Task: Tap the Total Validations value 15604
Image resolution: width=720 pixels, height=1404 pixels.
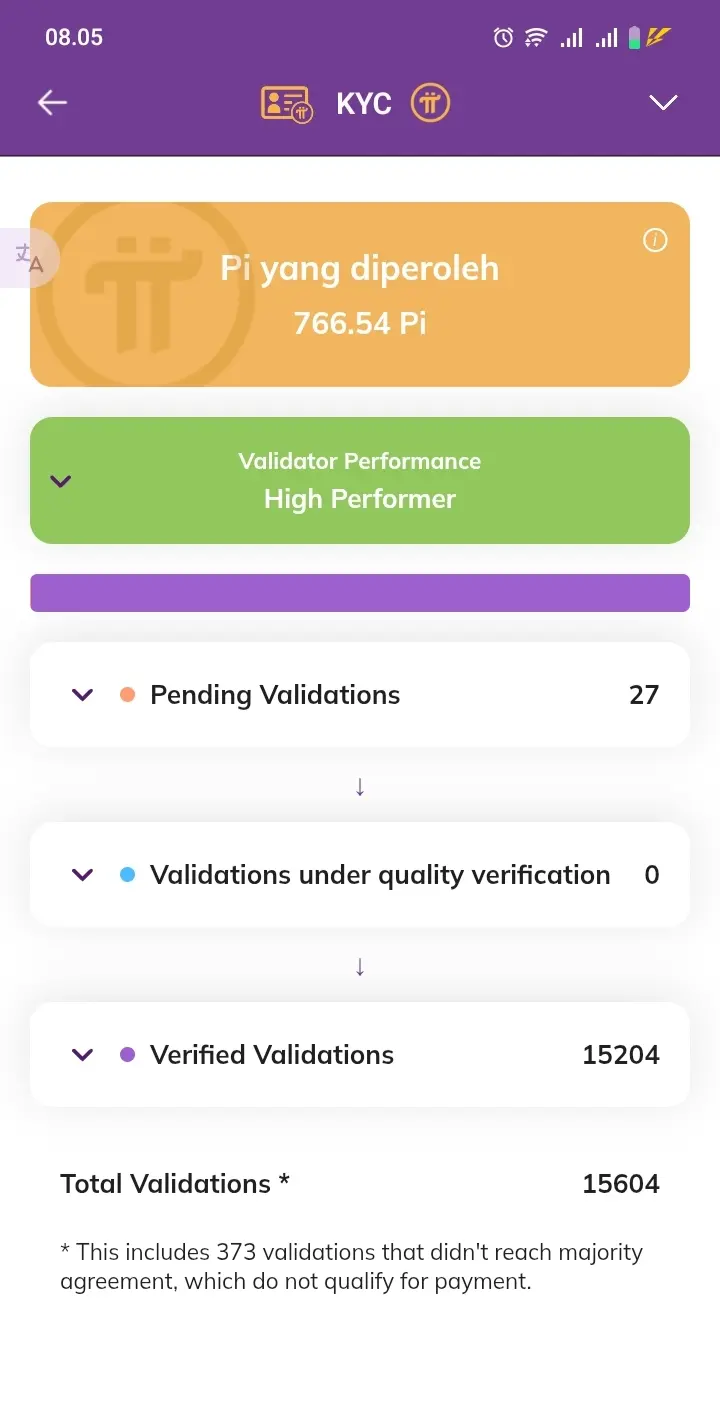Action: (621, 1184)
